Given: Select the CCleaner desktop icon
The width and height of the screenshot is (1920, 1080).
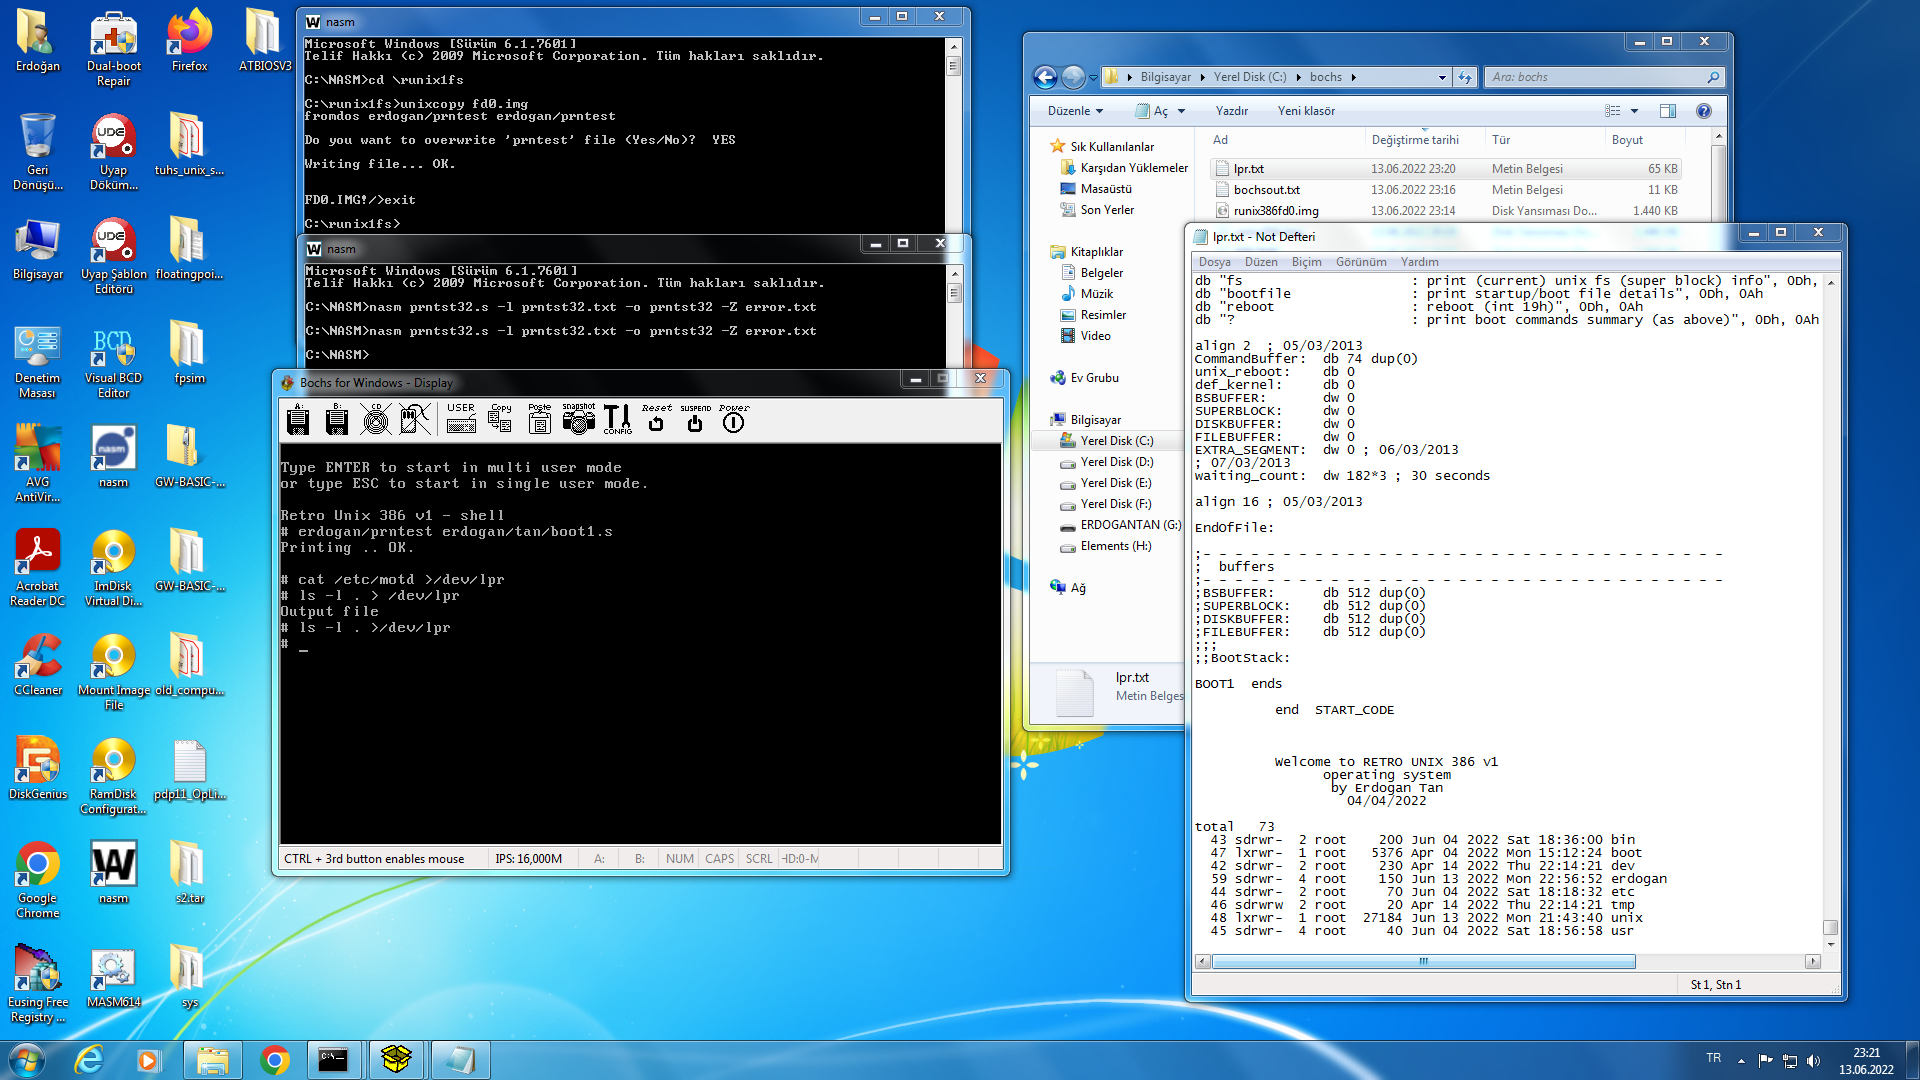Looking at the screenshot, I should click(37, 665).
